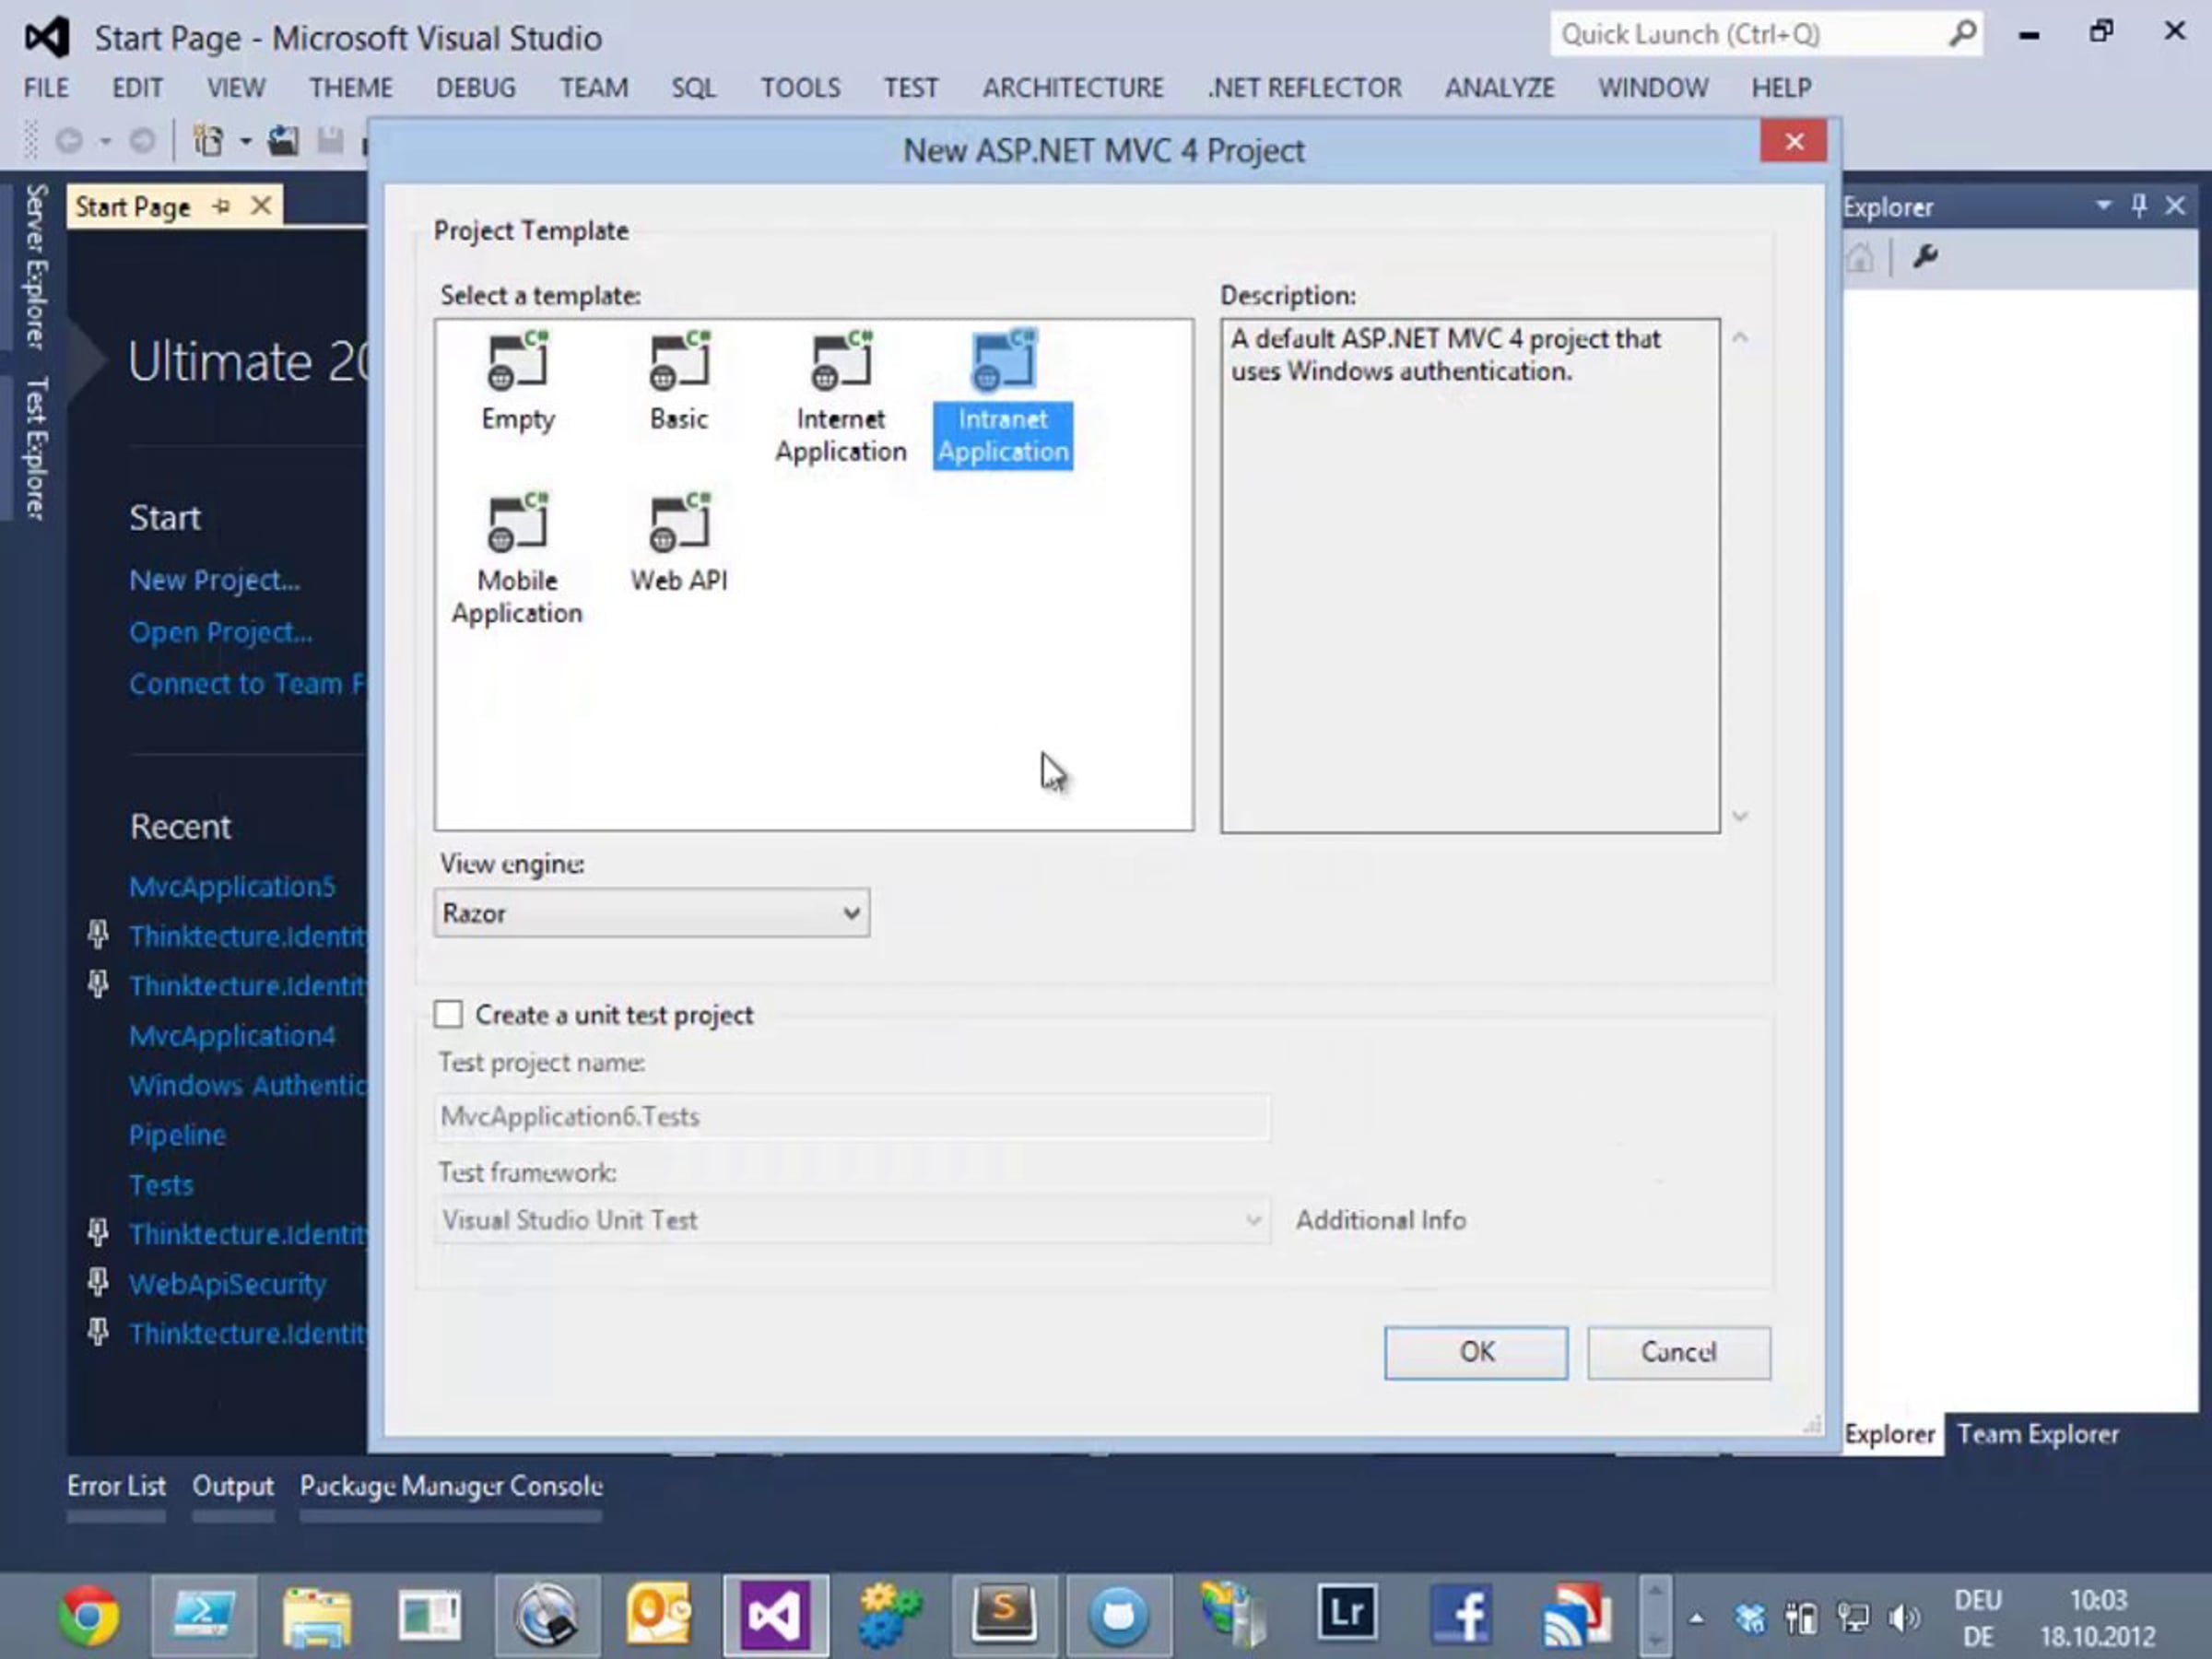Select the Empty project template

point(517,382)
